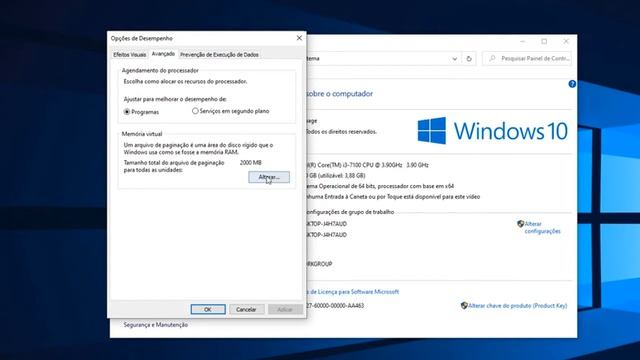
Task: Click the help question mark icon
Action: 572,84
